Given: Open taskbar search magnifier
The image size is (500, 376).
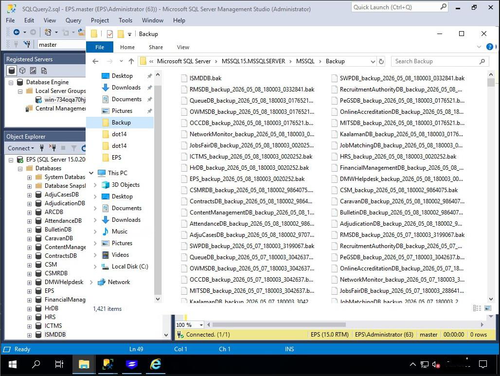Looking at the screenshot, I should (36, 364).
